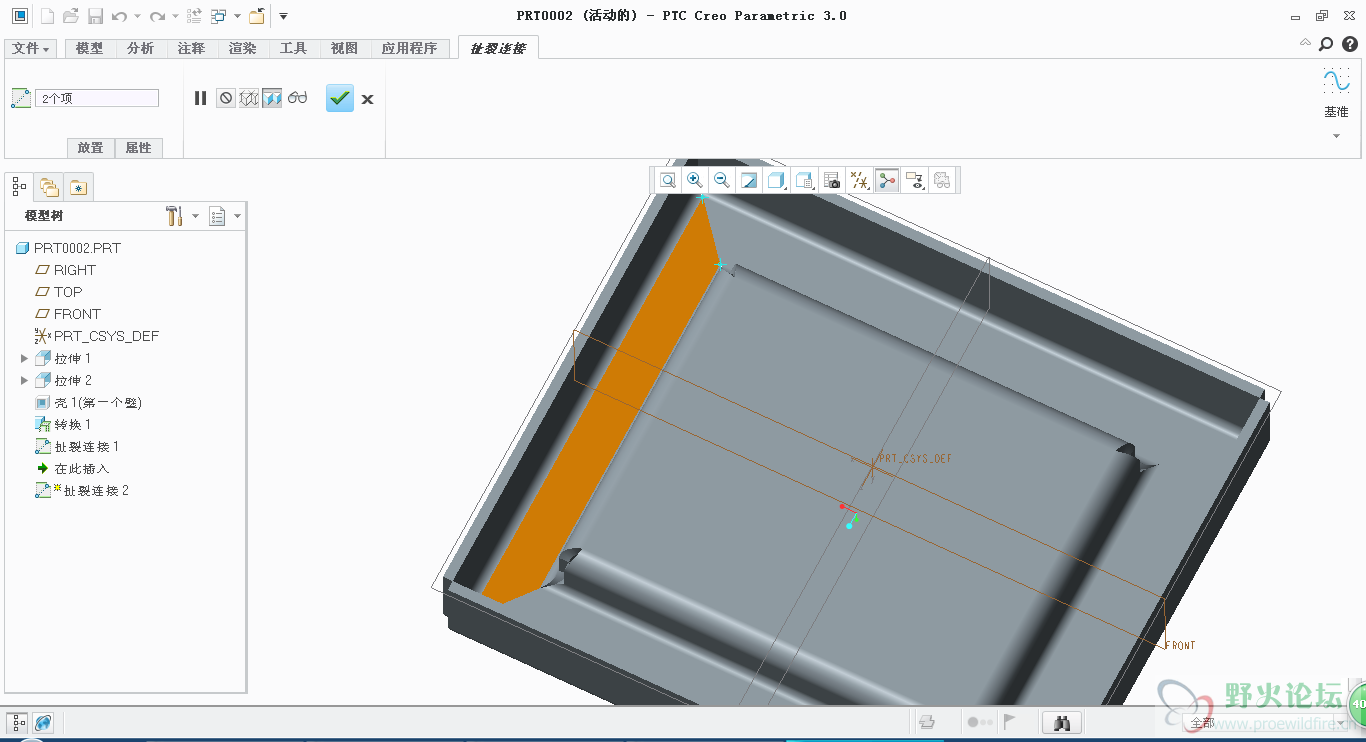The image size is (1366, 742).
Task: Toggle Unattached preview mode
Action: pos(249,98)
